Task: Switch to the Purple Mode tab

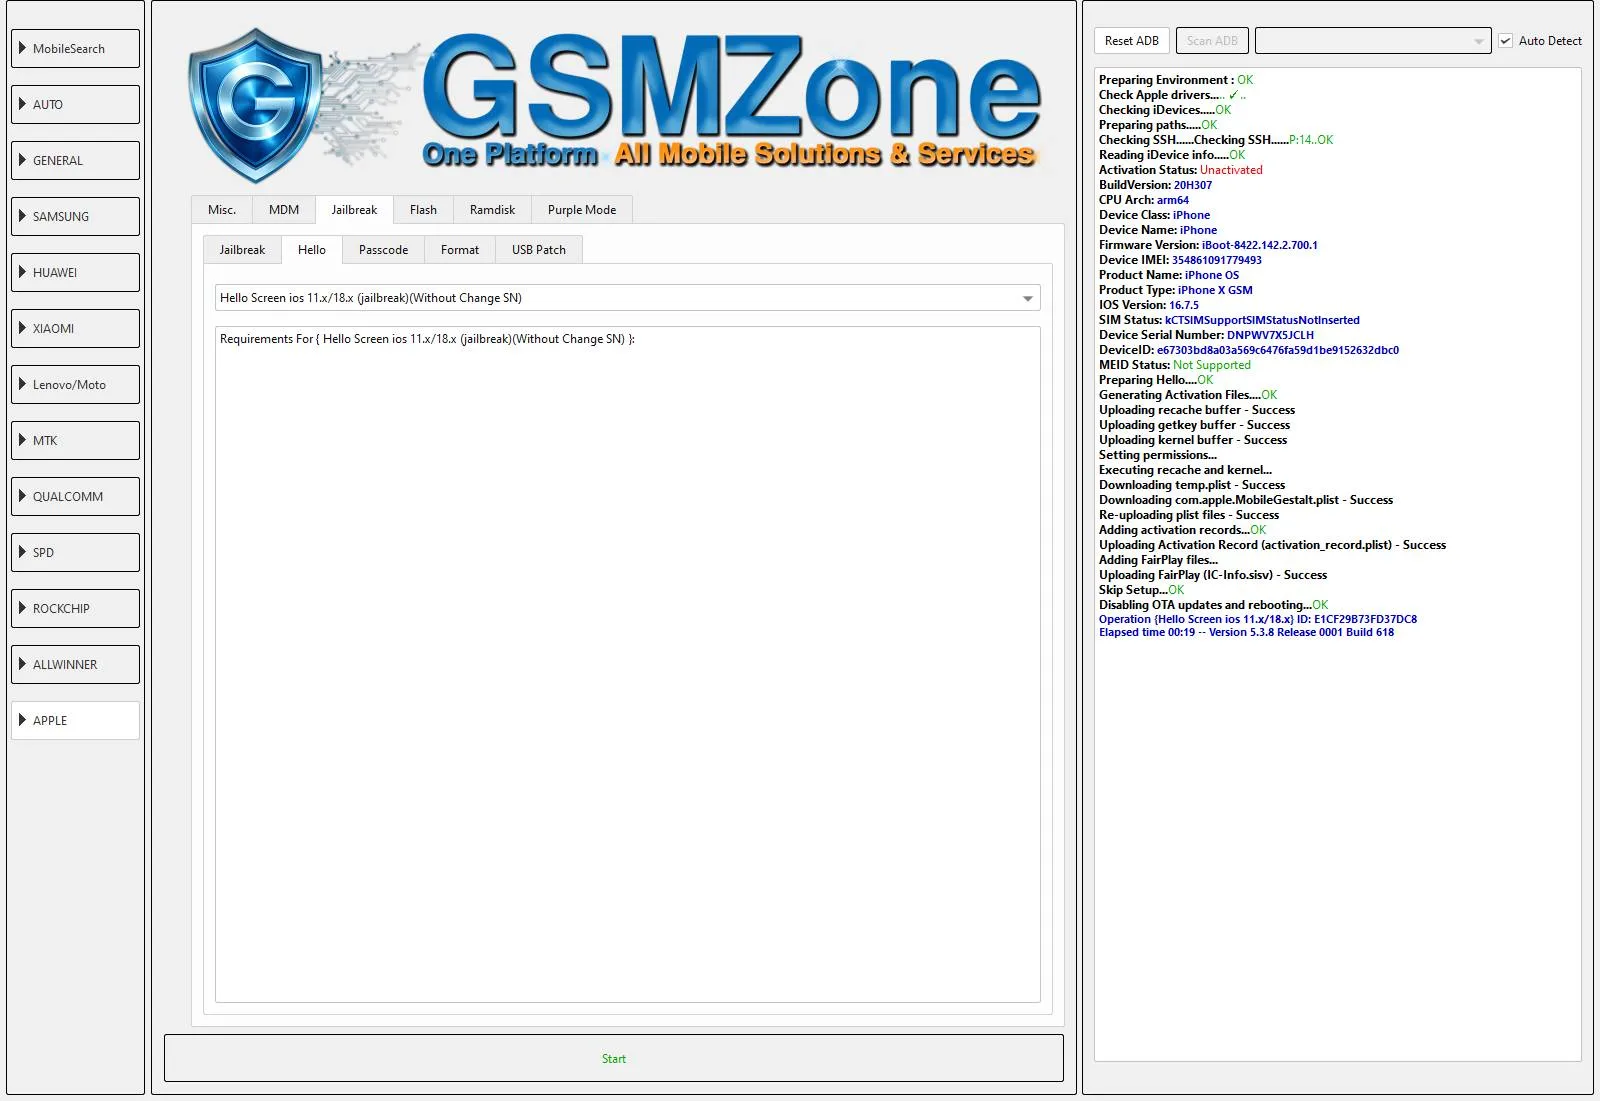Action: pos(581,210)
